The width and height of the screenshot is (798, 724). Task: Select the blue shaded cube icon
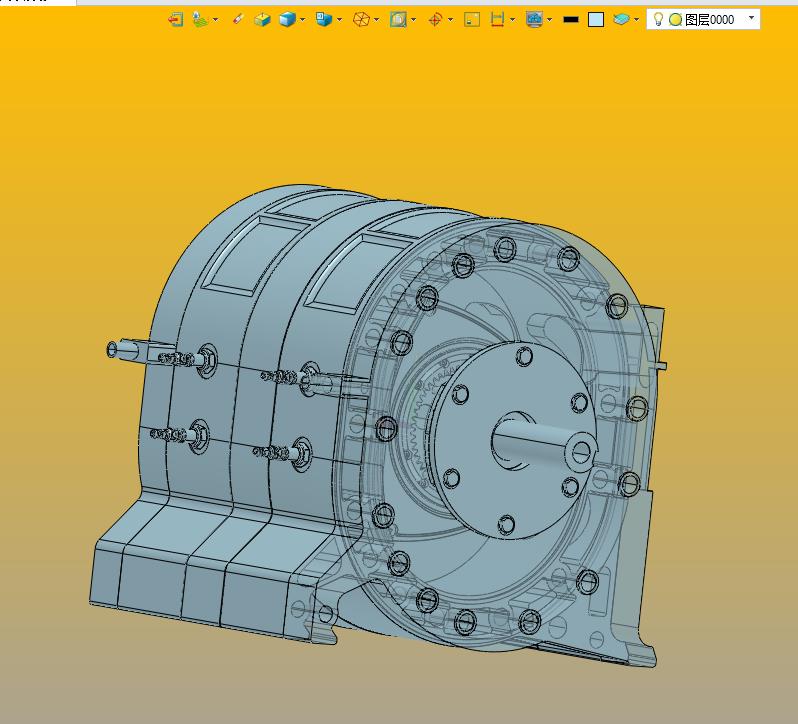point(287,19)
